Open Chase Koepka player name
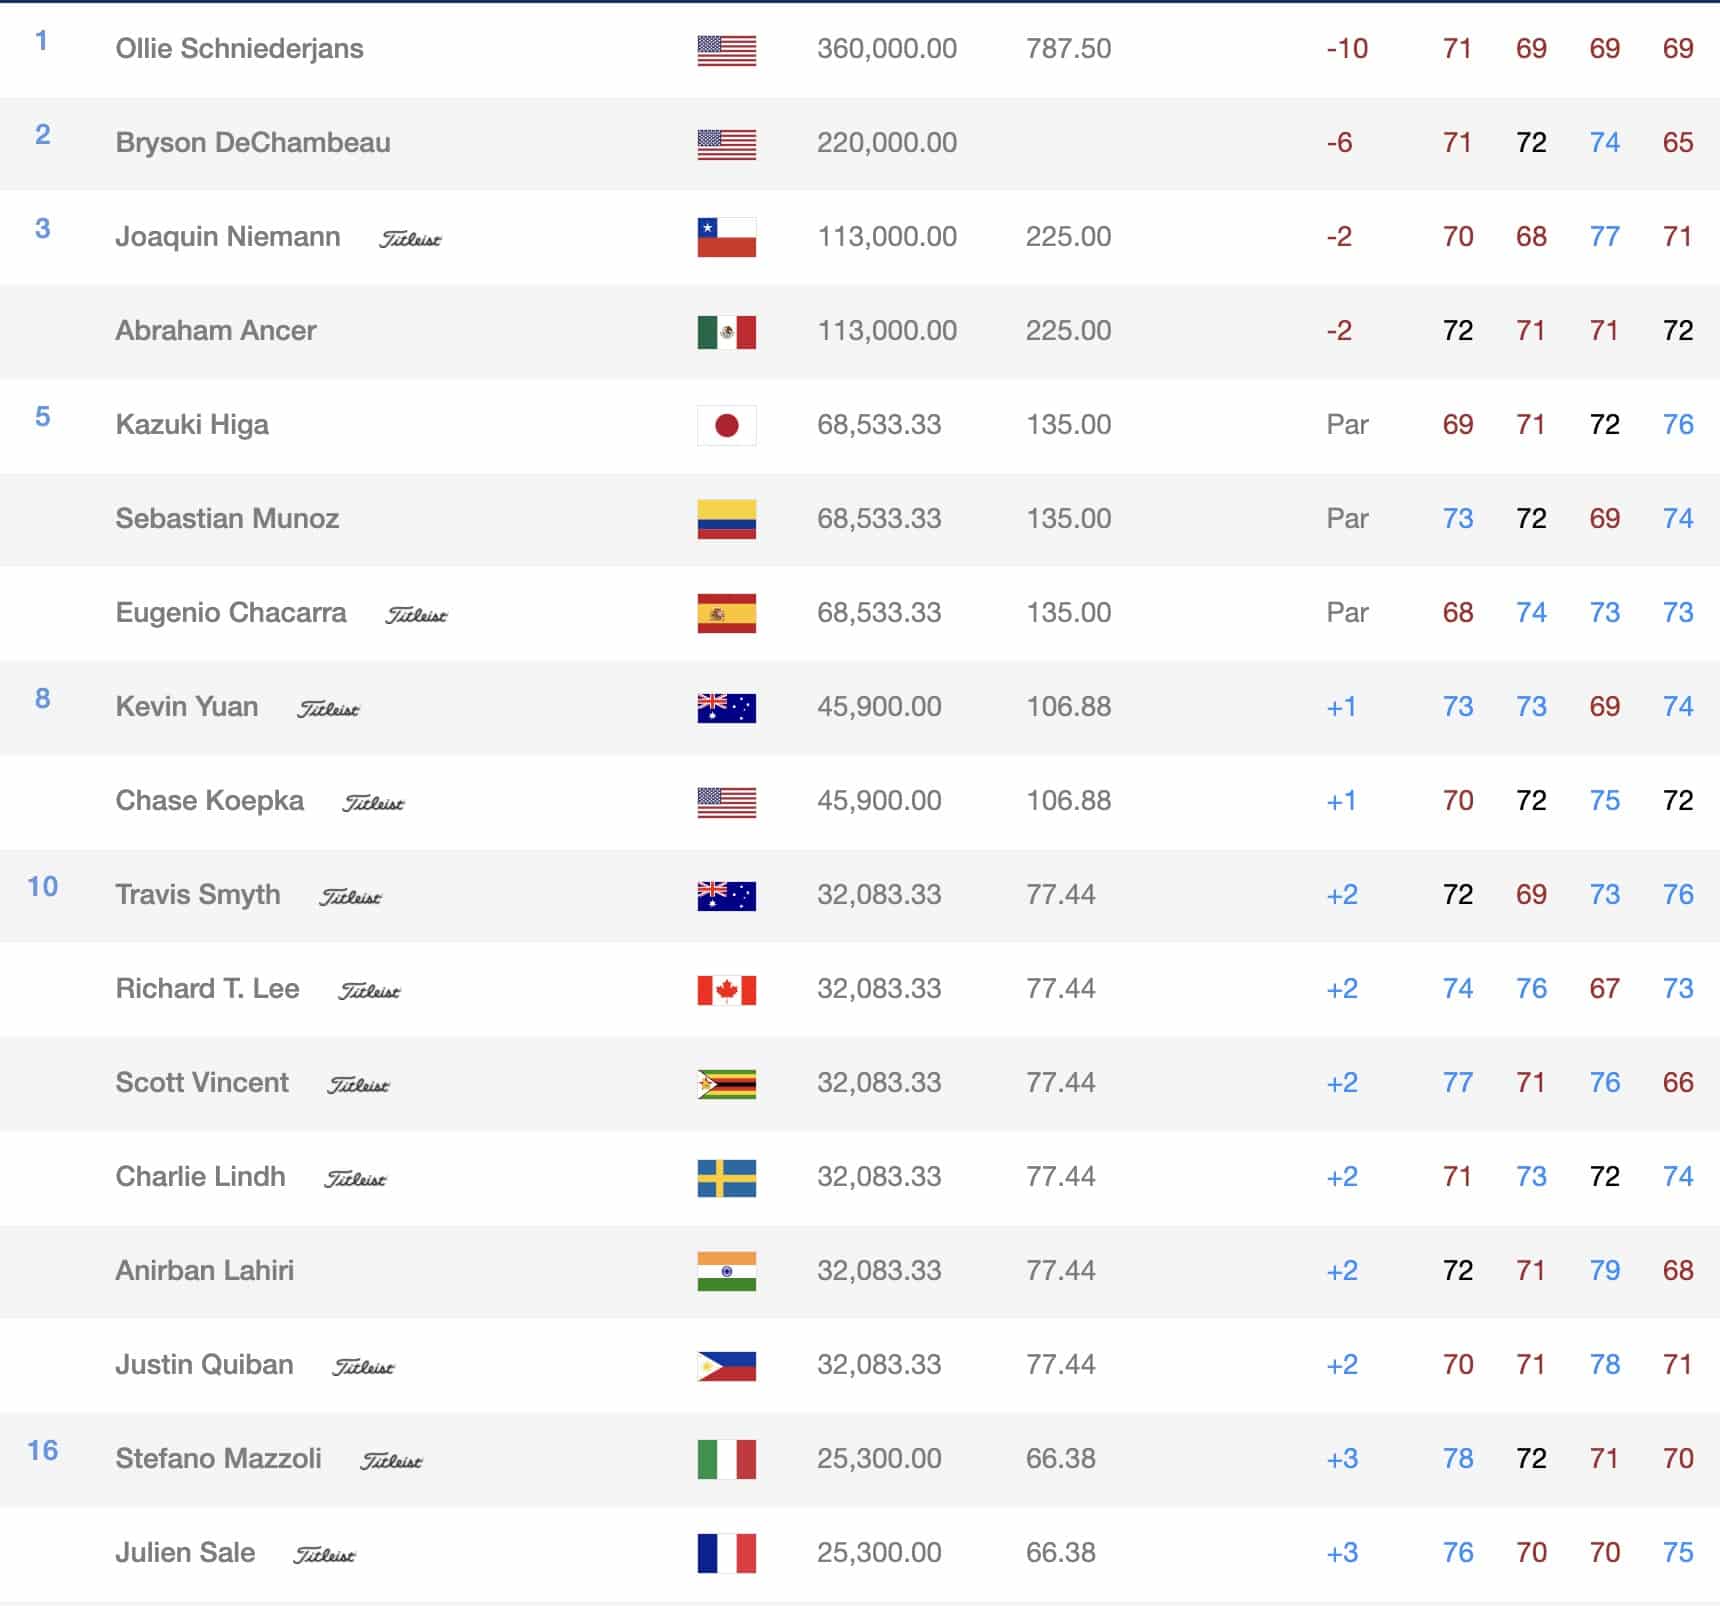 tap(210, 800)
